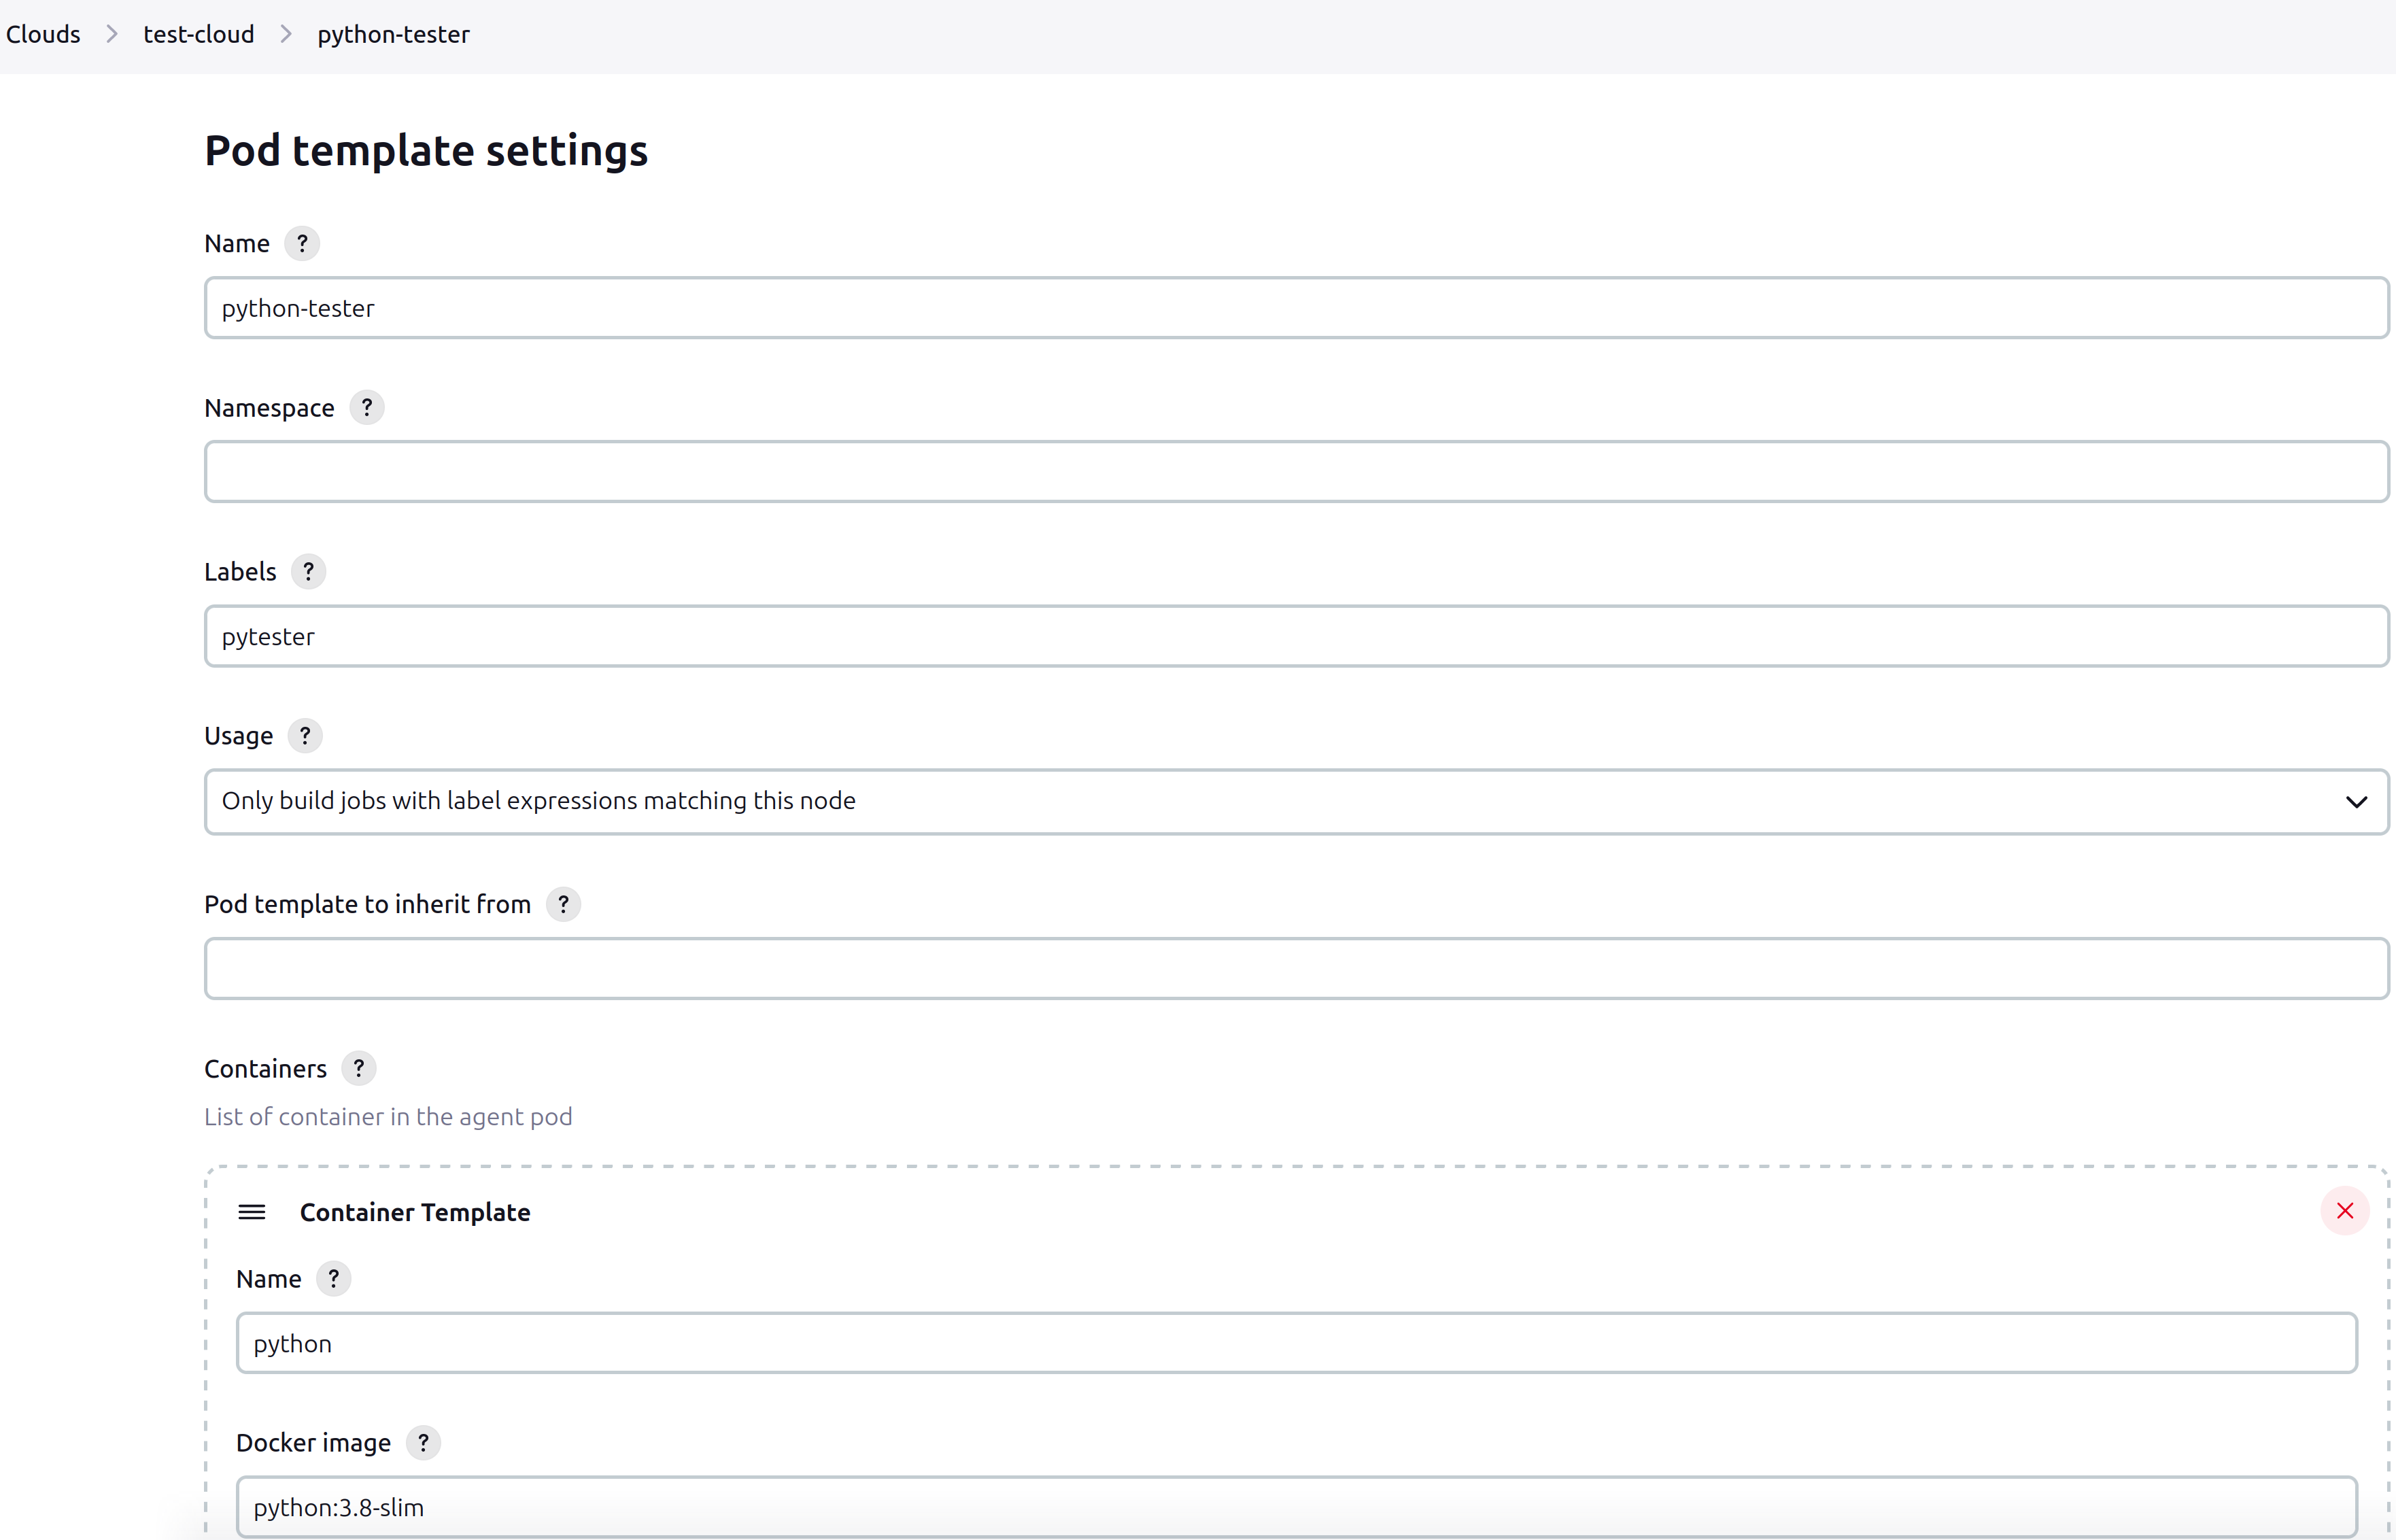This screenshot has width=2396, height=1540.
Task: Open the Usage dropdown
Action: 1296,801
